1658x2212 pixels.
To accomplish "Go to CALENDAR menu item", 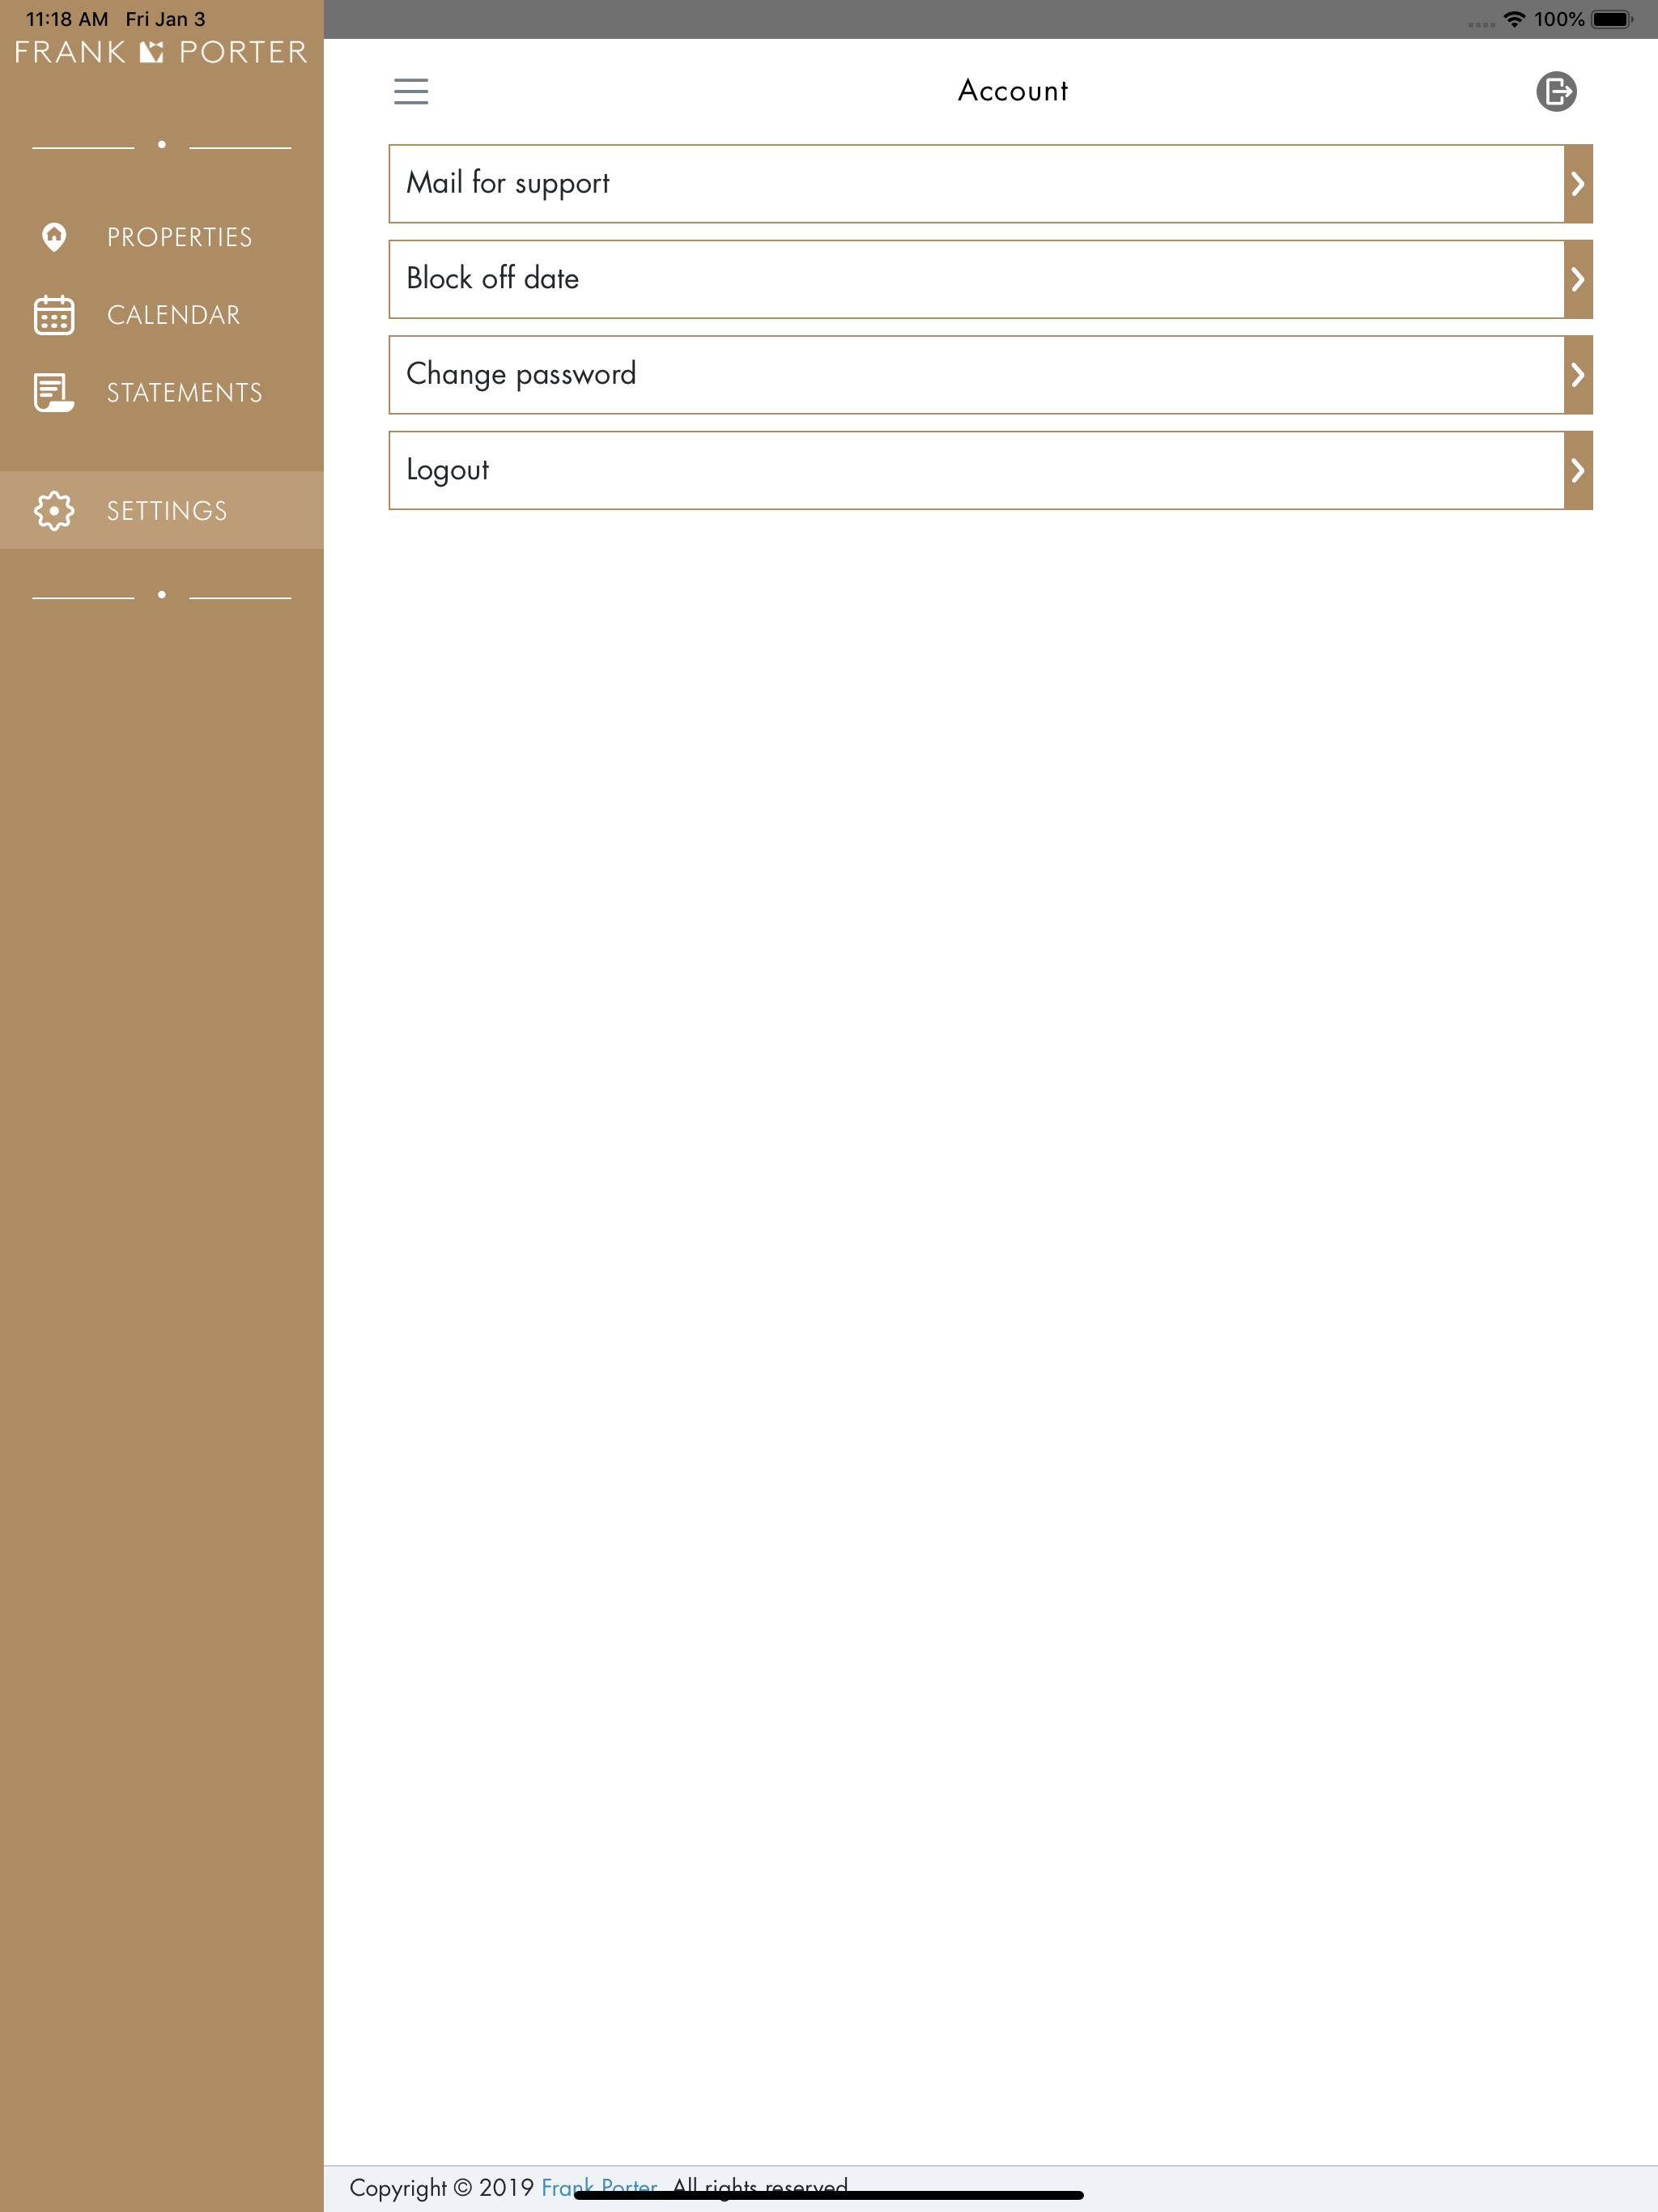I will (162, 315).
